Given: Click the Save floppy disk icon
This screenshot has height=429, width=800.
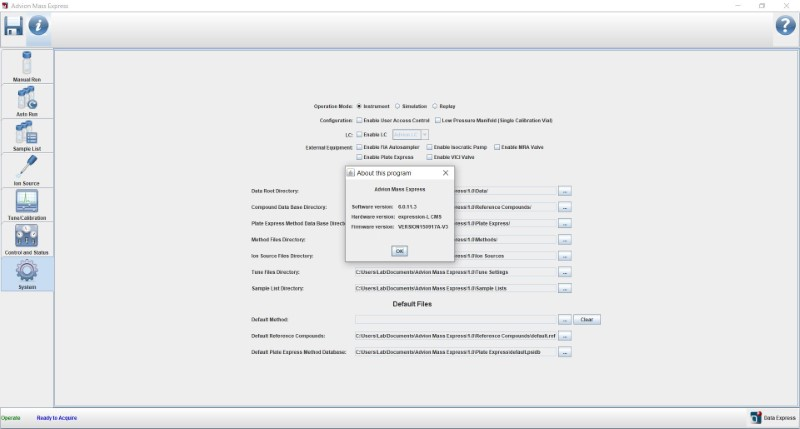Looking at the screenshot, I should [x=14, y=27].
